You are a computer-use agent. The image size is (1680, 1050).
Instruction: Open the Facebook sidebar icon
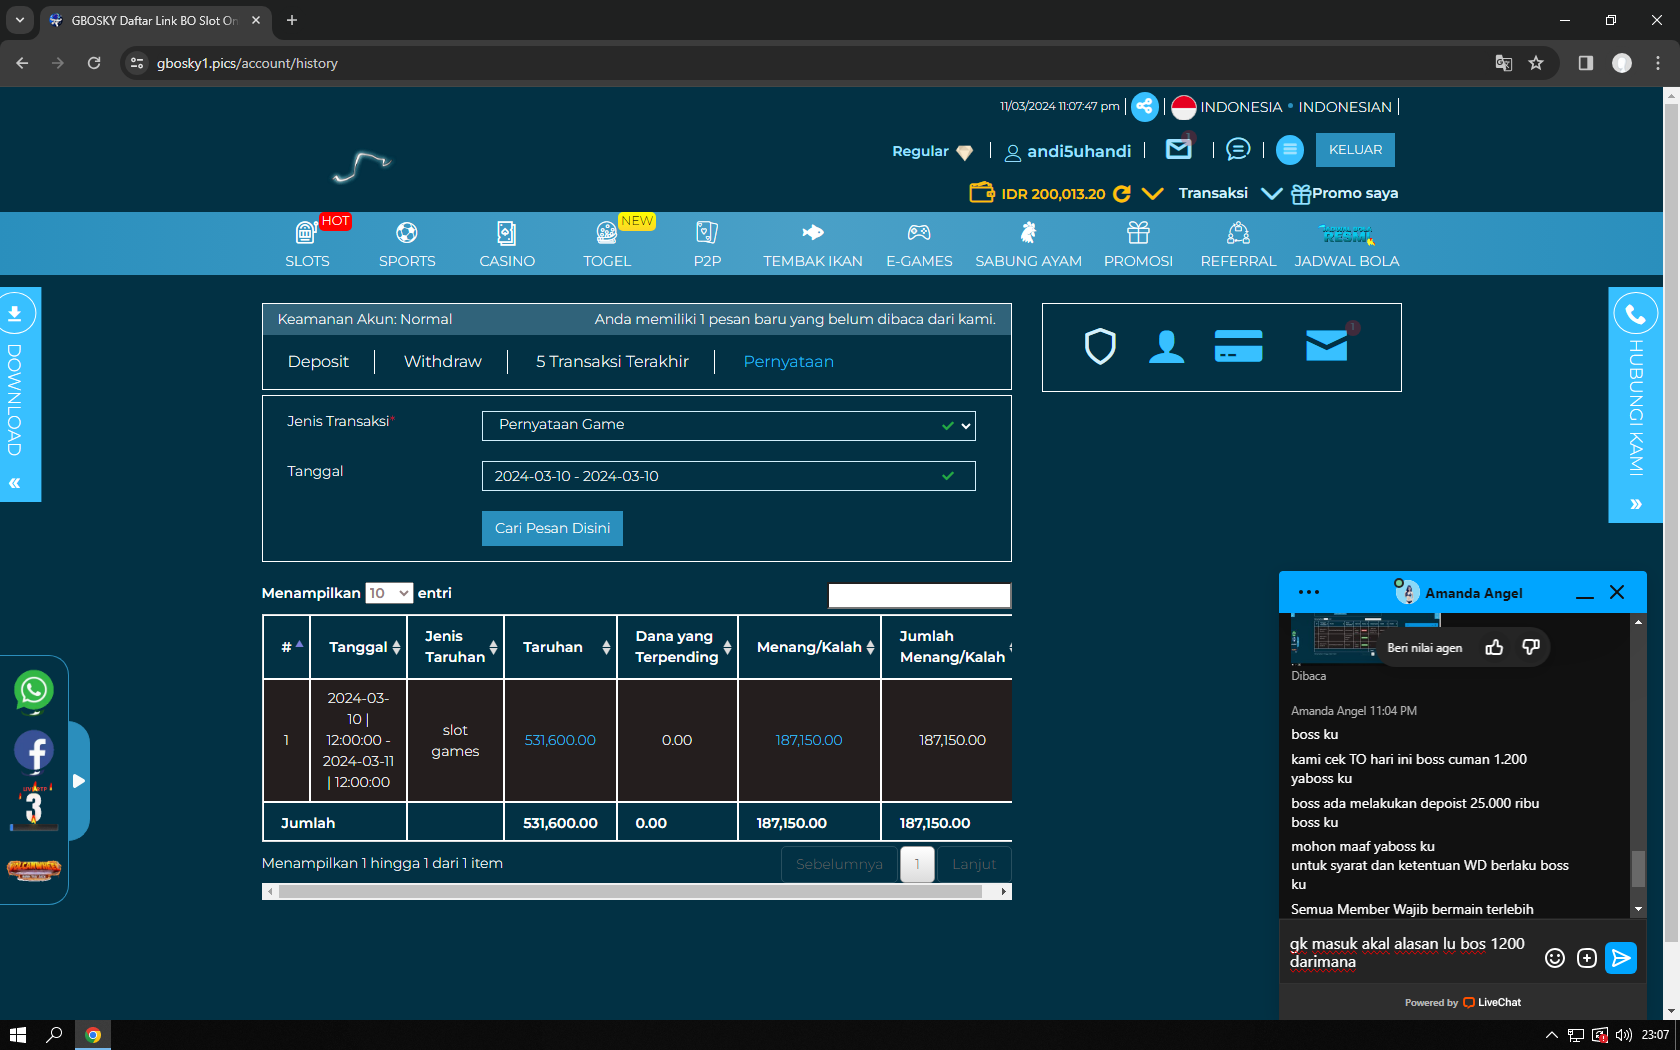tap(34, 751)
